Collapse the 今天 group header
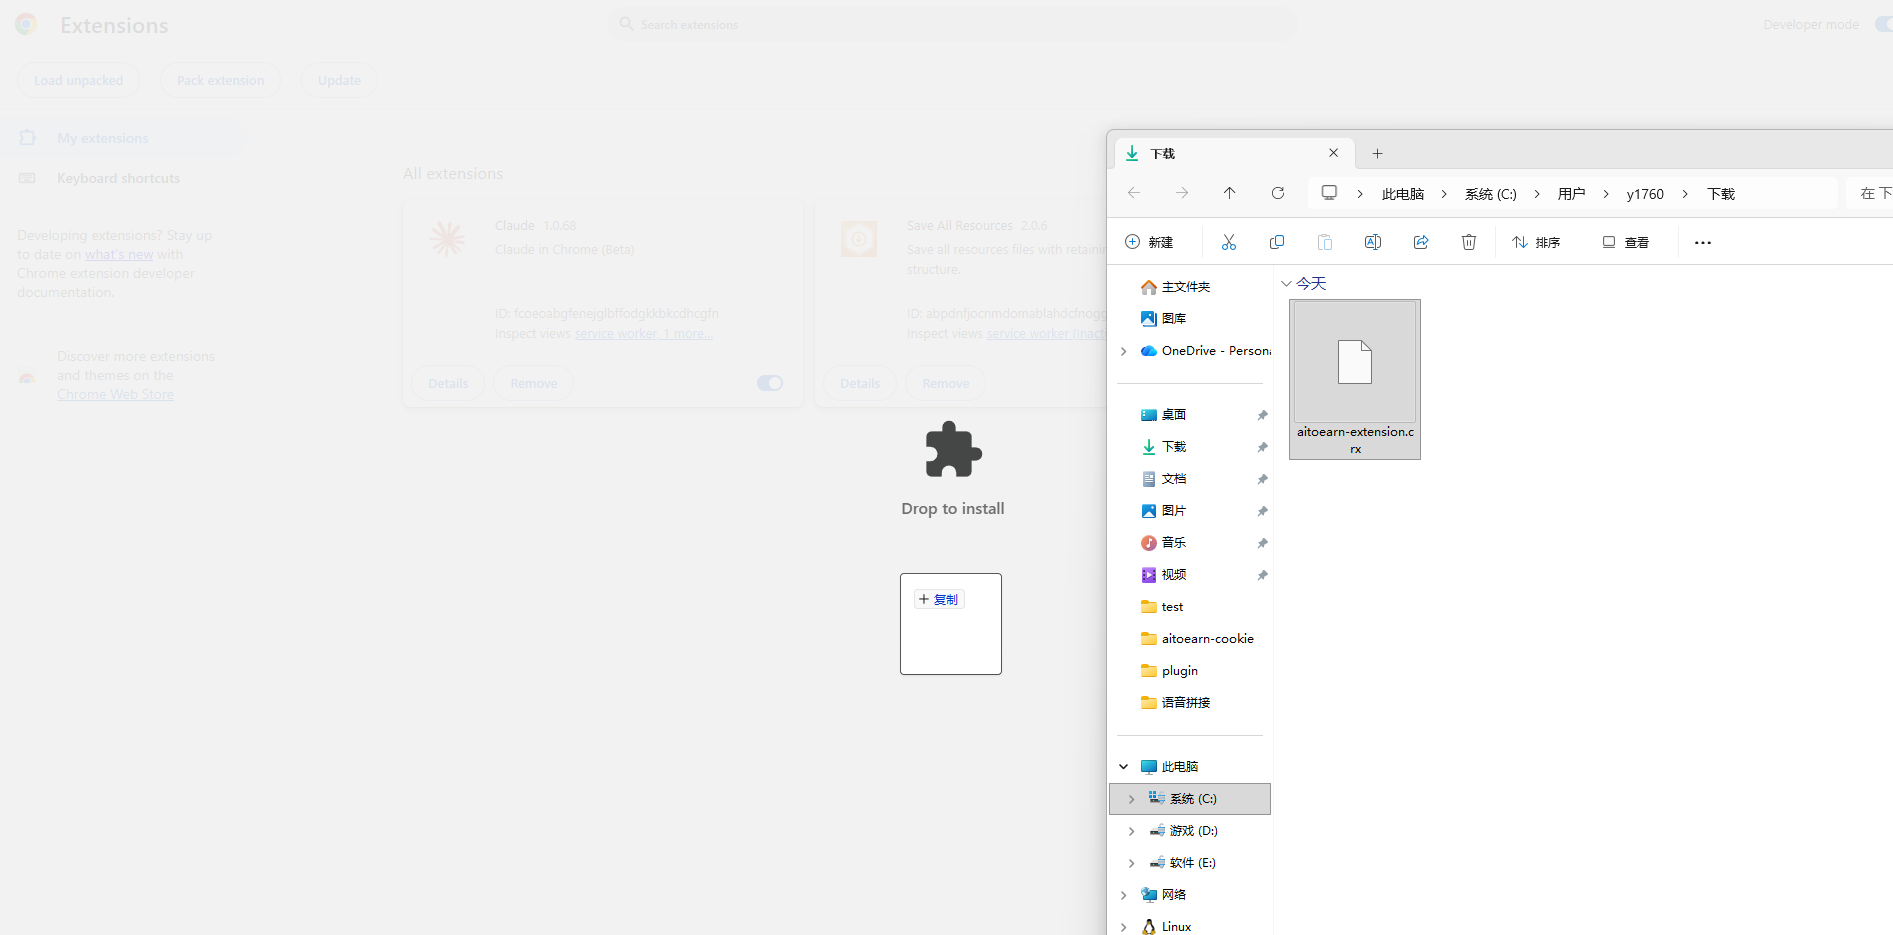The height and width of the screenshot is (935, 1893). (1286, 284)
